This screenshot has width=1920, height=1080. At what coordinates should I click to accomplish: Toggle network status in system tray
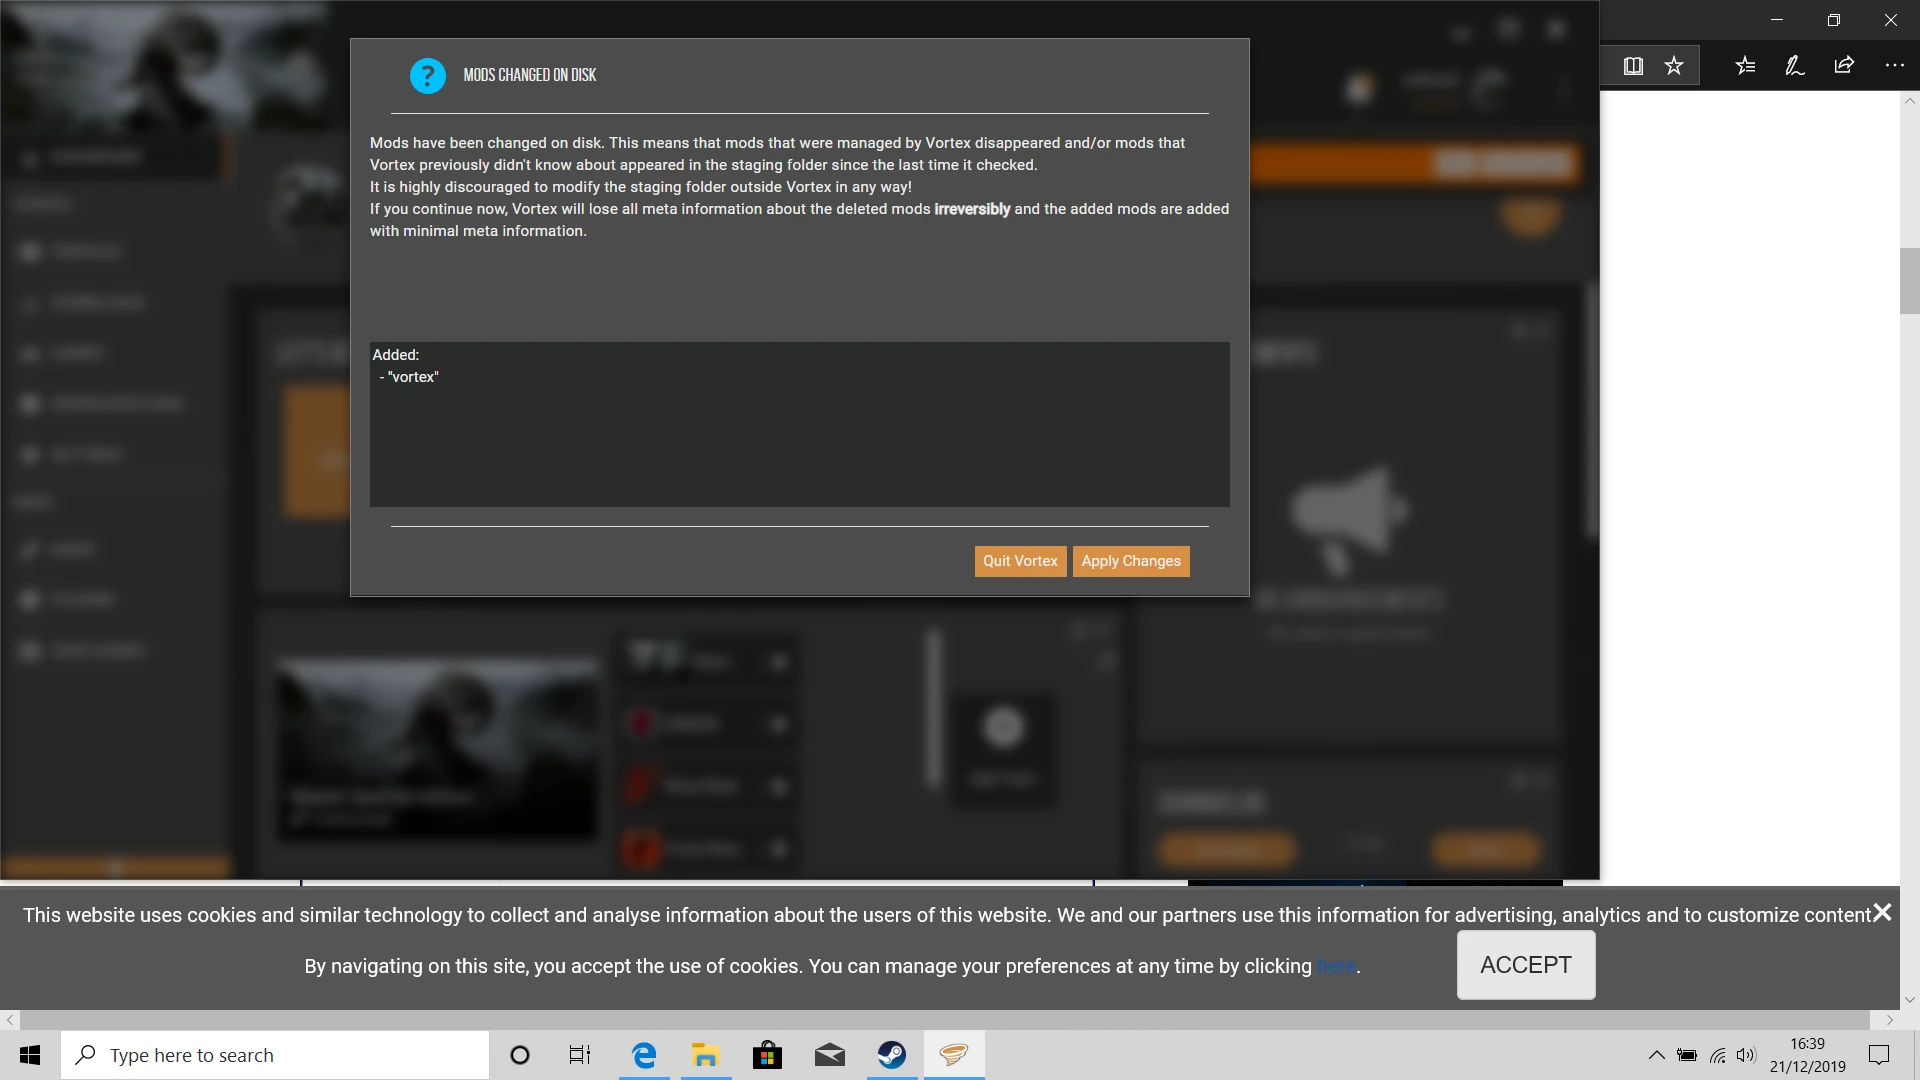click(x=1717, y=1055)
